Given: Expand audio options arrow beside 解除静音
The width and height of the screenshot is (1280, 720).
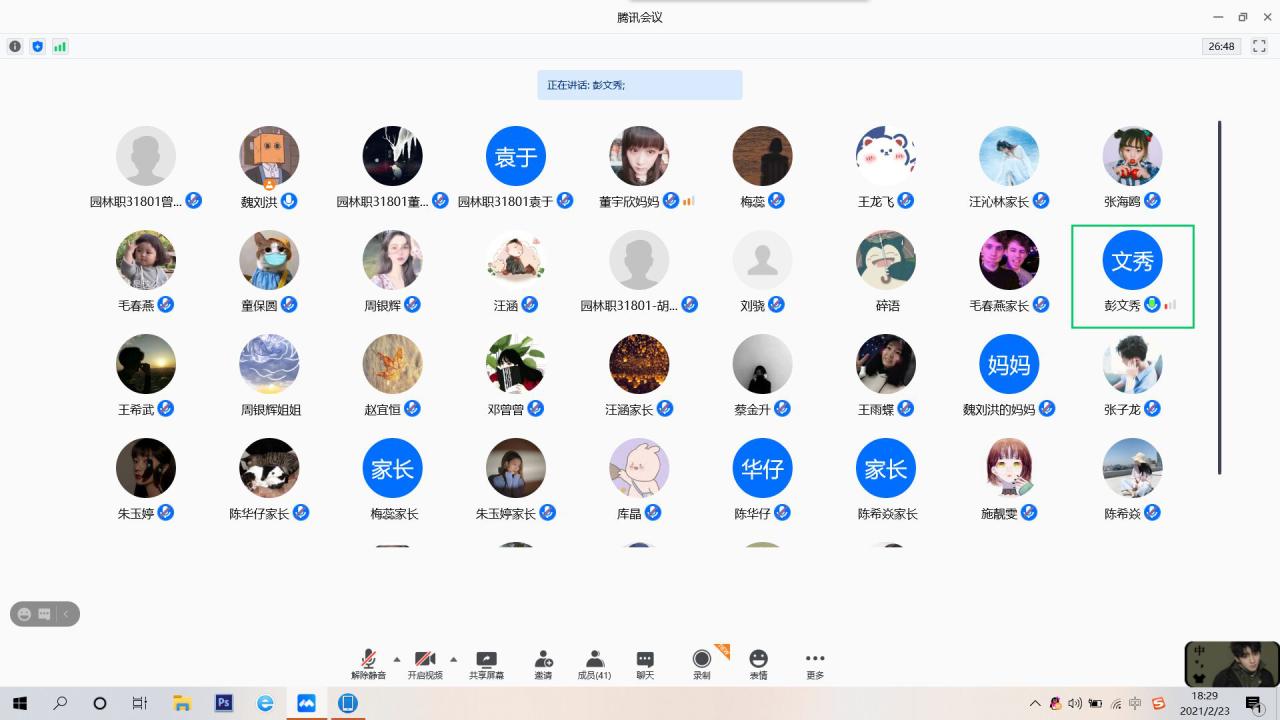Looking at the screenshot, I should [397, 659].
